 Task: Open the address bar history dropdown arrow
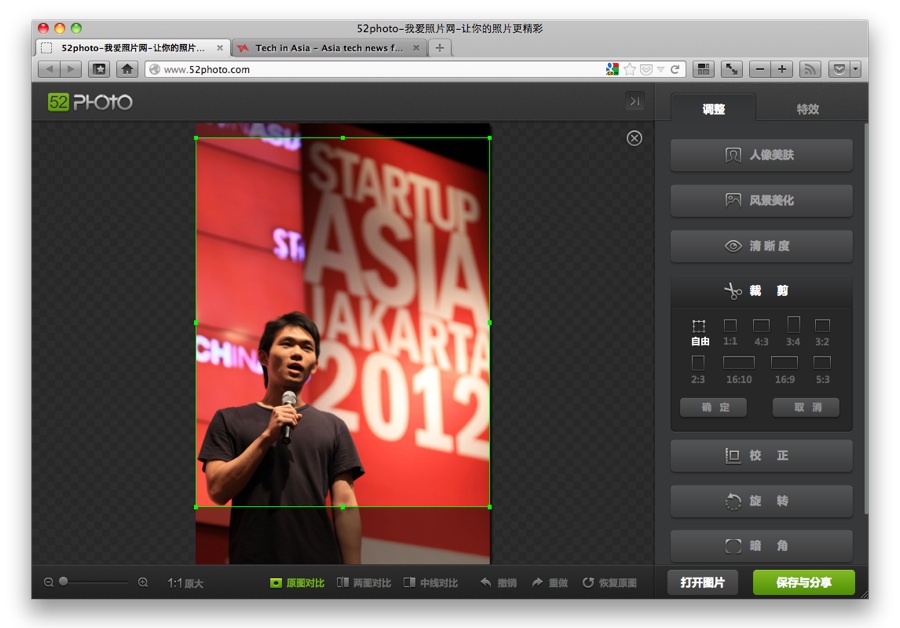click(661, 69)
